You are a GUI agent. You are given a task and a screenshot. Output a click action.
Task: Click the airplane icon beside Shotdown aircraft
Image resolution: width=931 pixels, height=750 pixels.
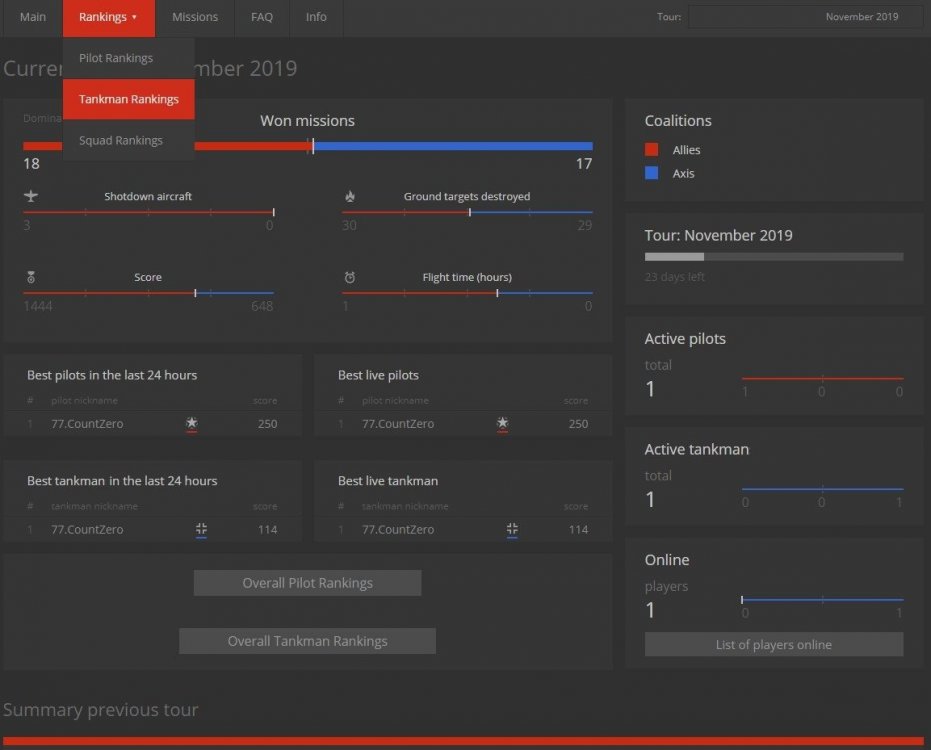[x=30, y=196]
